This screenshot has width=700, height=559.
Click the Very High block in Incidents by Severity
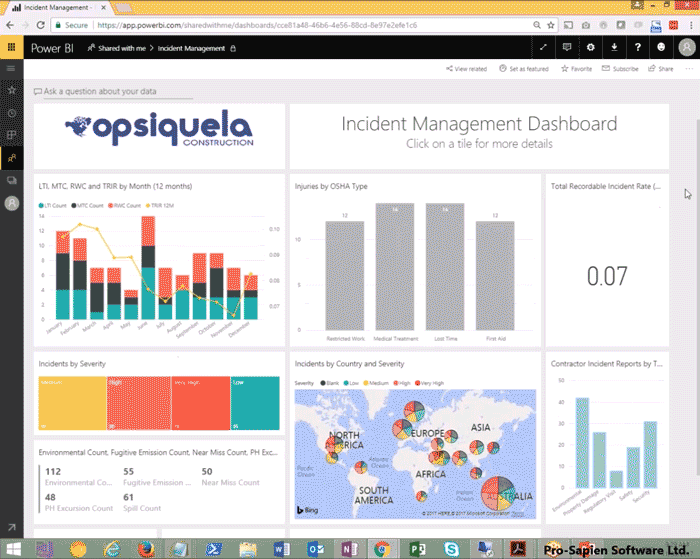[x=201, y=403]
